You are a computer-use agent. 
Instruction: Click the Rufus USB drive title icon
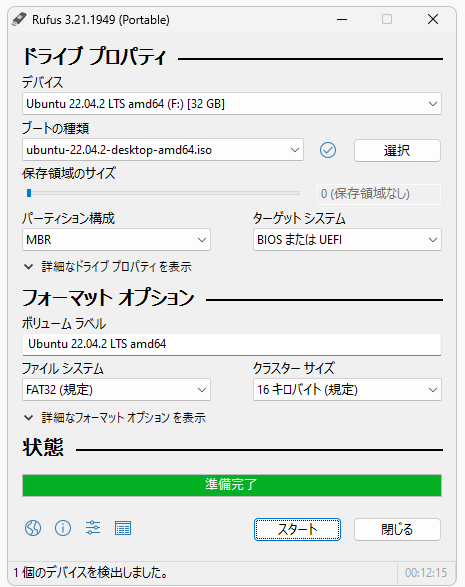coord(19,19)
